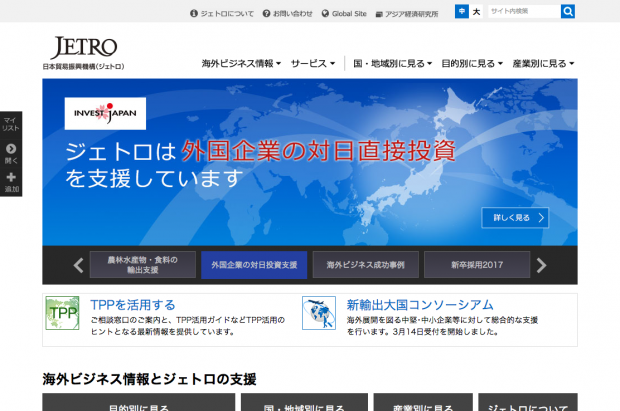620x411 pixels.
Task: Select 海外ビジネス成功事例 carousel tab
Action: (x=365, y=265)
